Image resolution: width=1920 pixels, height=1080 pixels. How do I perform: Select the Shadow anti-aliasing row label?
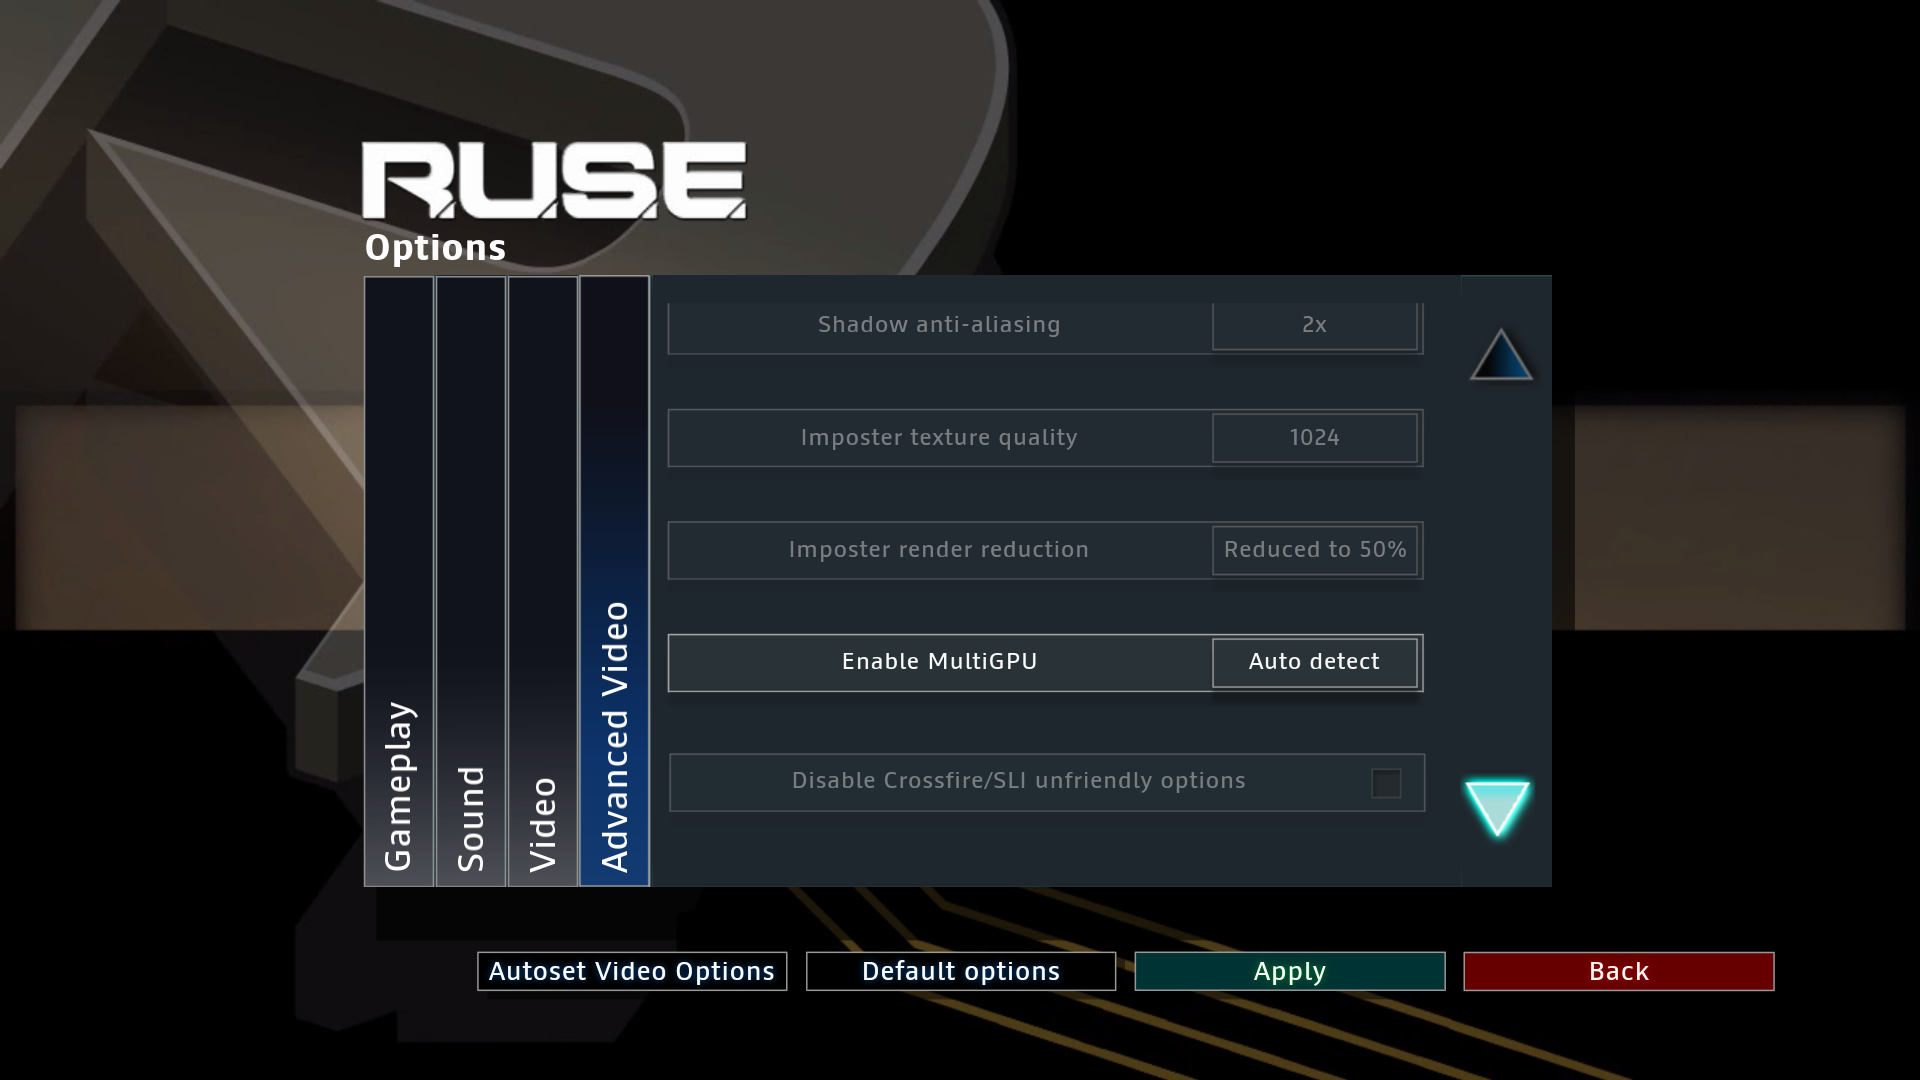point(939,325)
